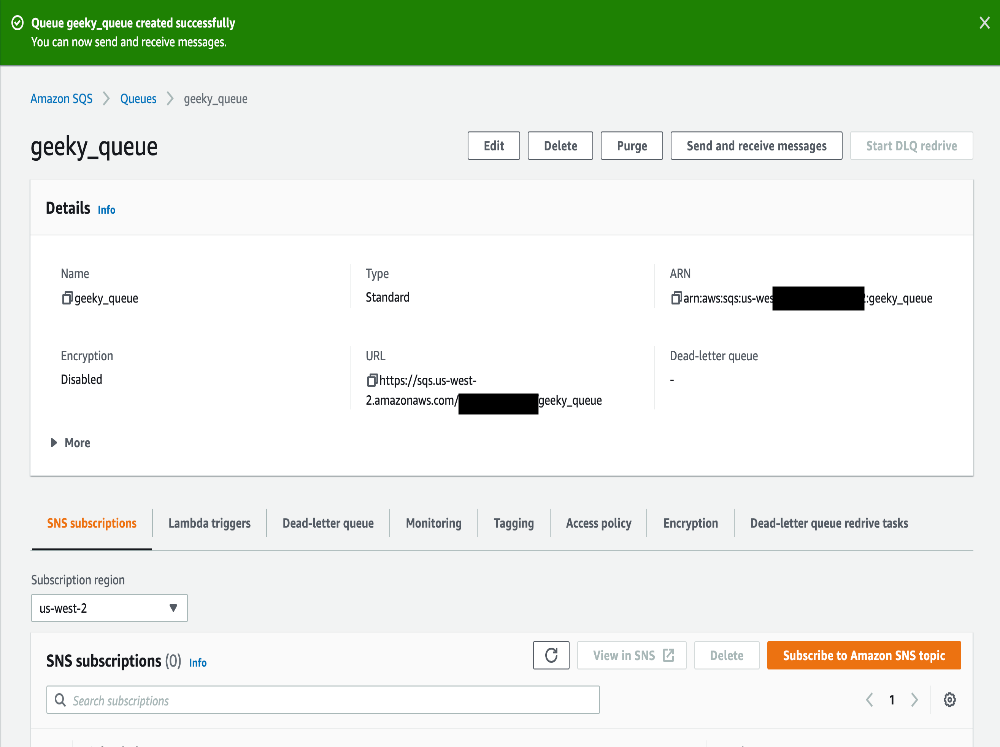Click the Encryption value Disabled

click(82, 380)
